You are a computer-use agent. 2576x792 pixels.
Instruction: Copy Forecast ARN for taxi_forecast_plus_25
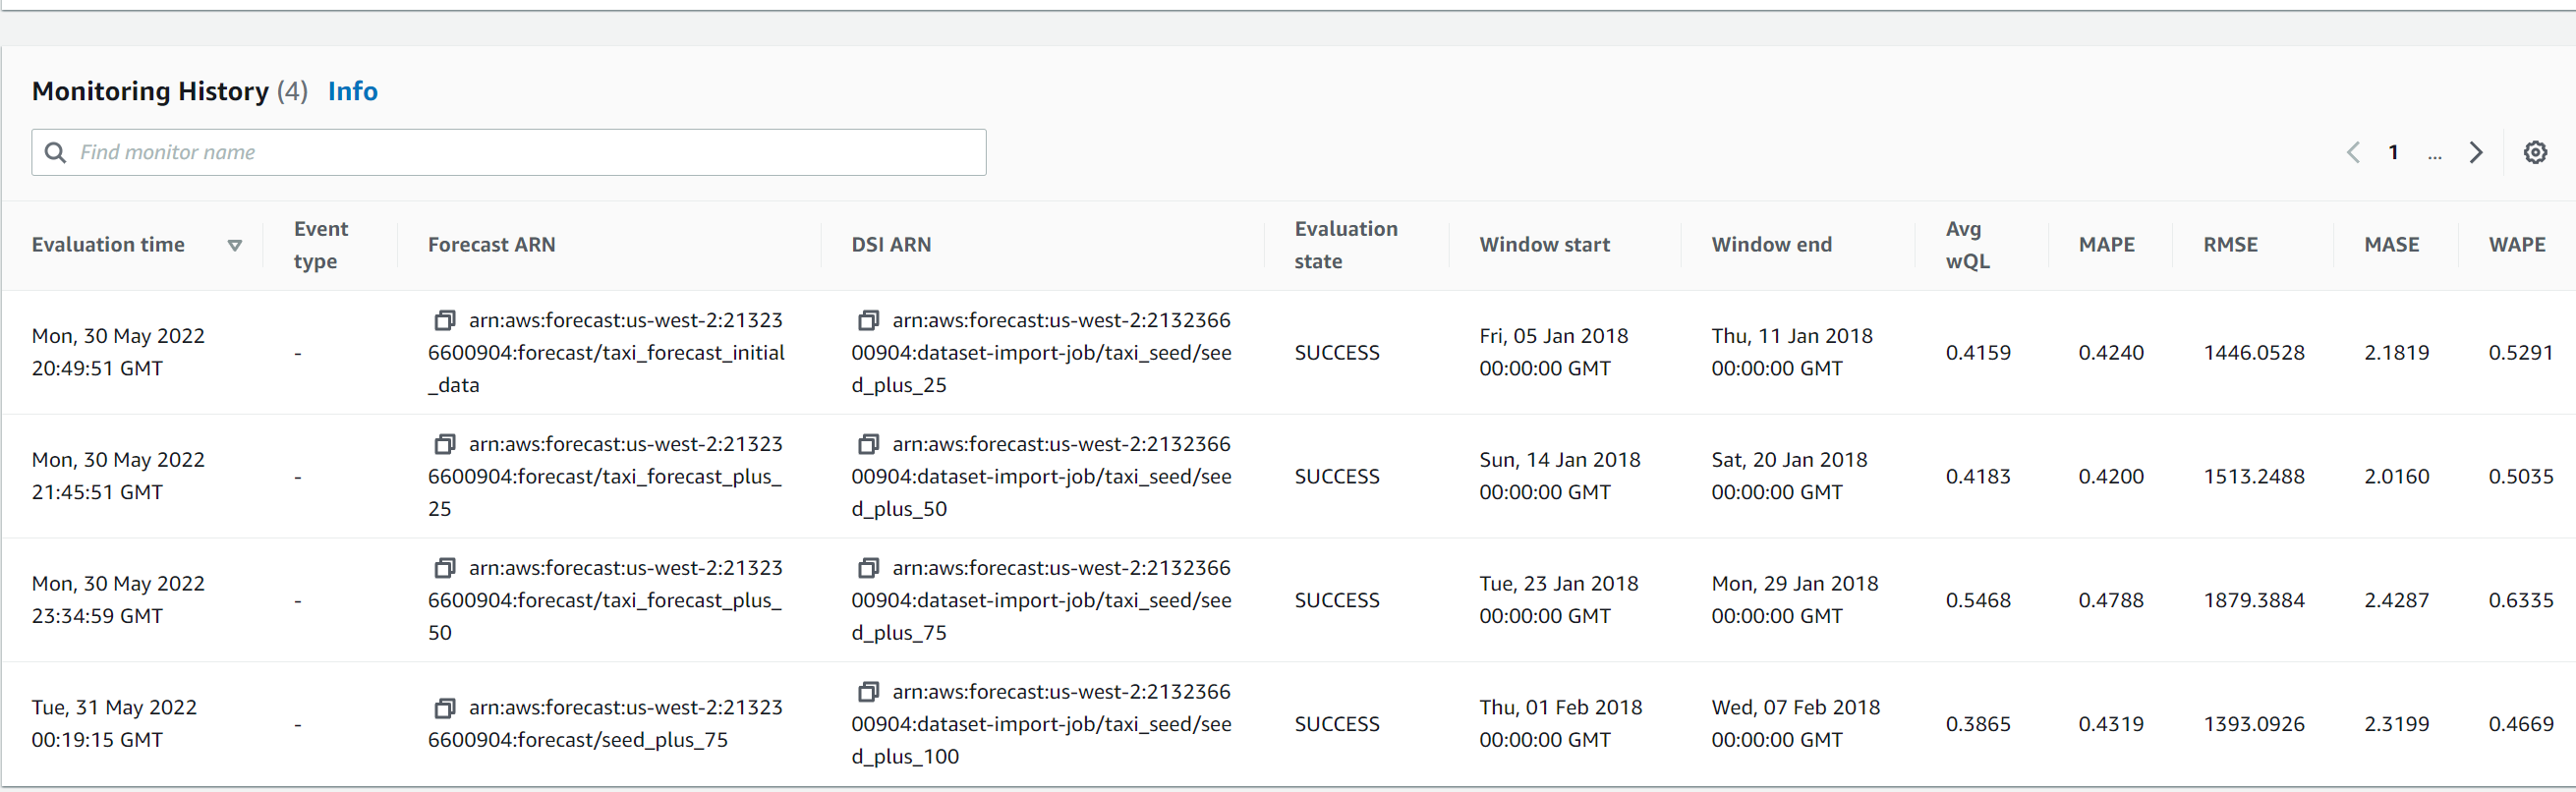point(445,444)
